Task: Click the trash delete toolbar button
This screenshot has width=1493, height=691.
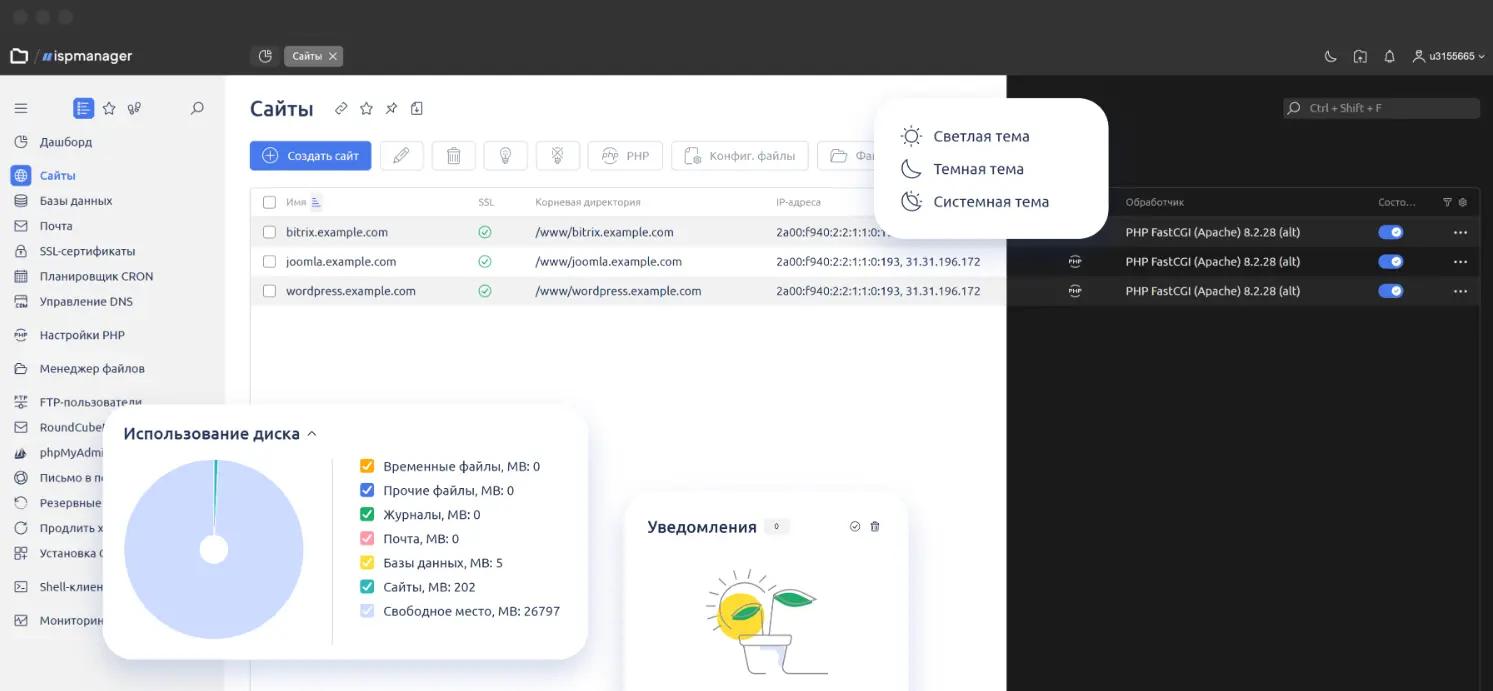Action: [x=454, y=156]
